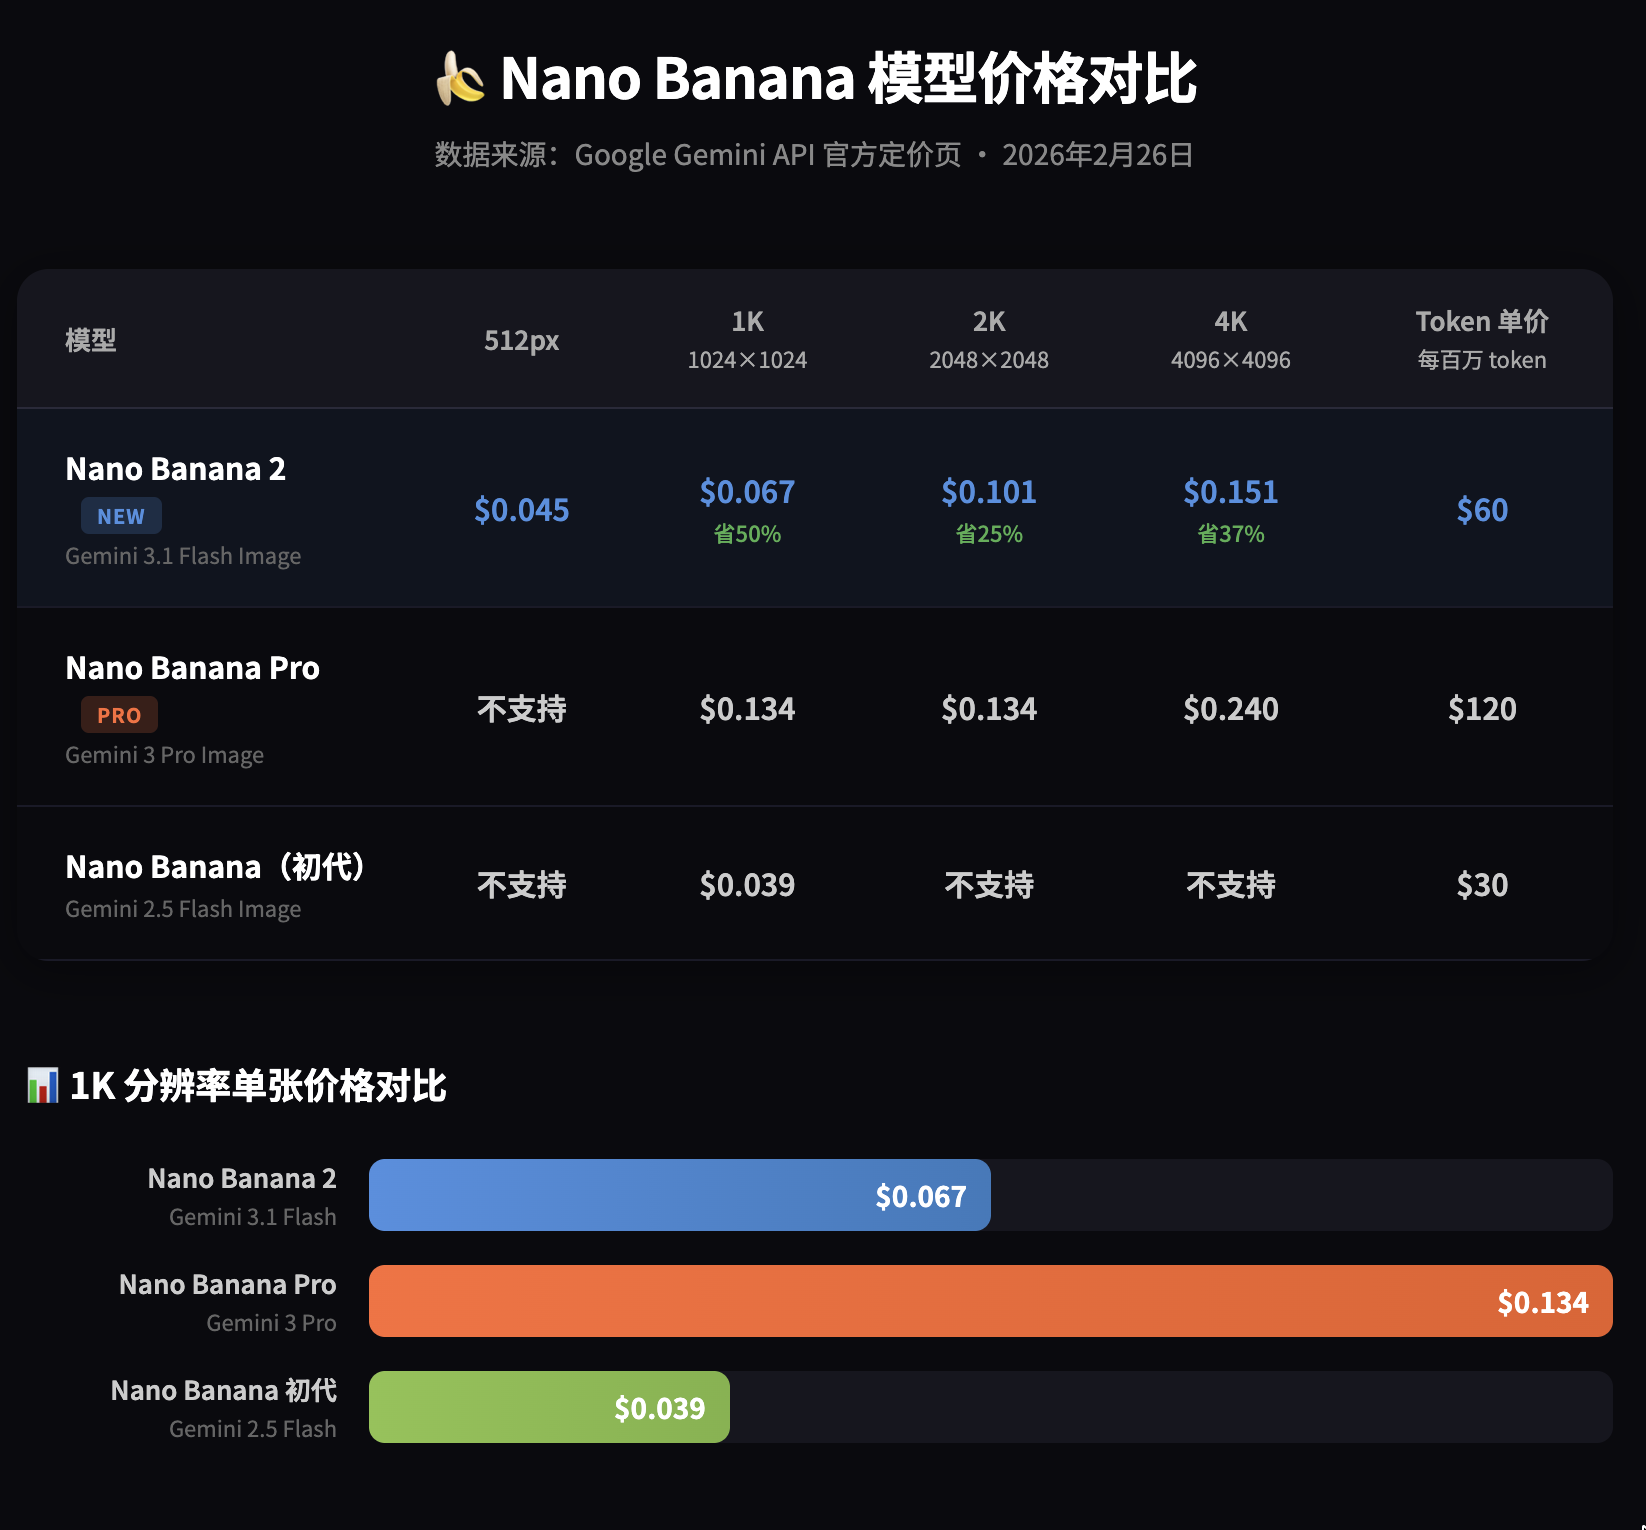
Task: Click the blue Nano Banana 2 price bar
Action: tap(679, 1195)
